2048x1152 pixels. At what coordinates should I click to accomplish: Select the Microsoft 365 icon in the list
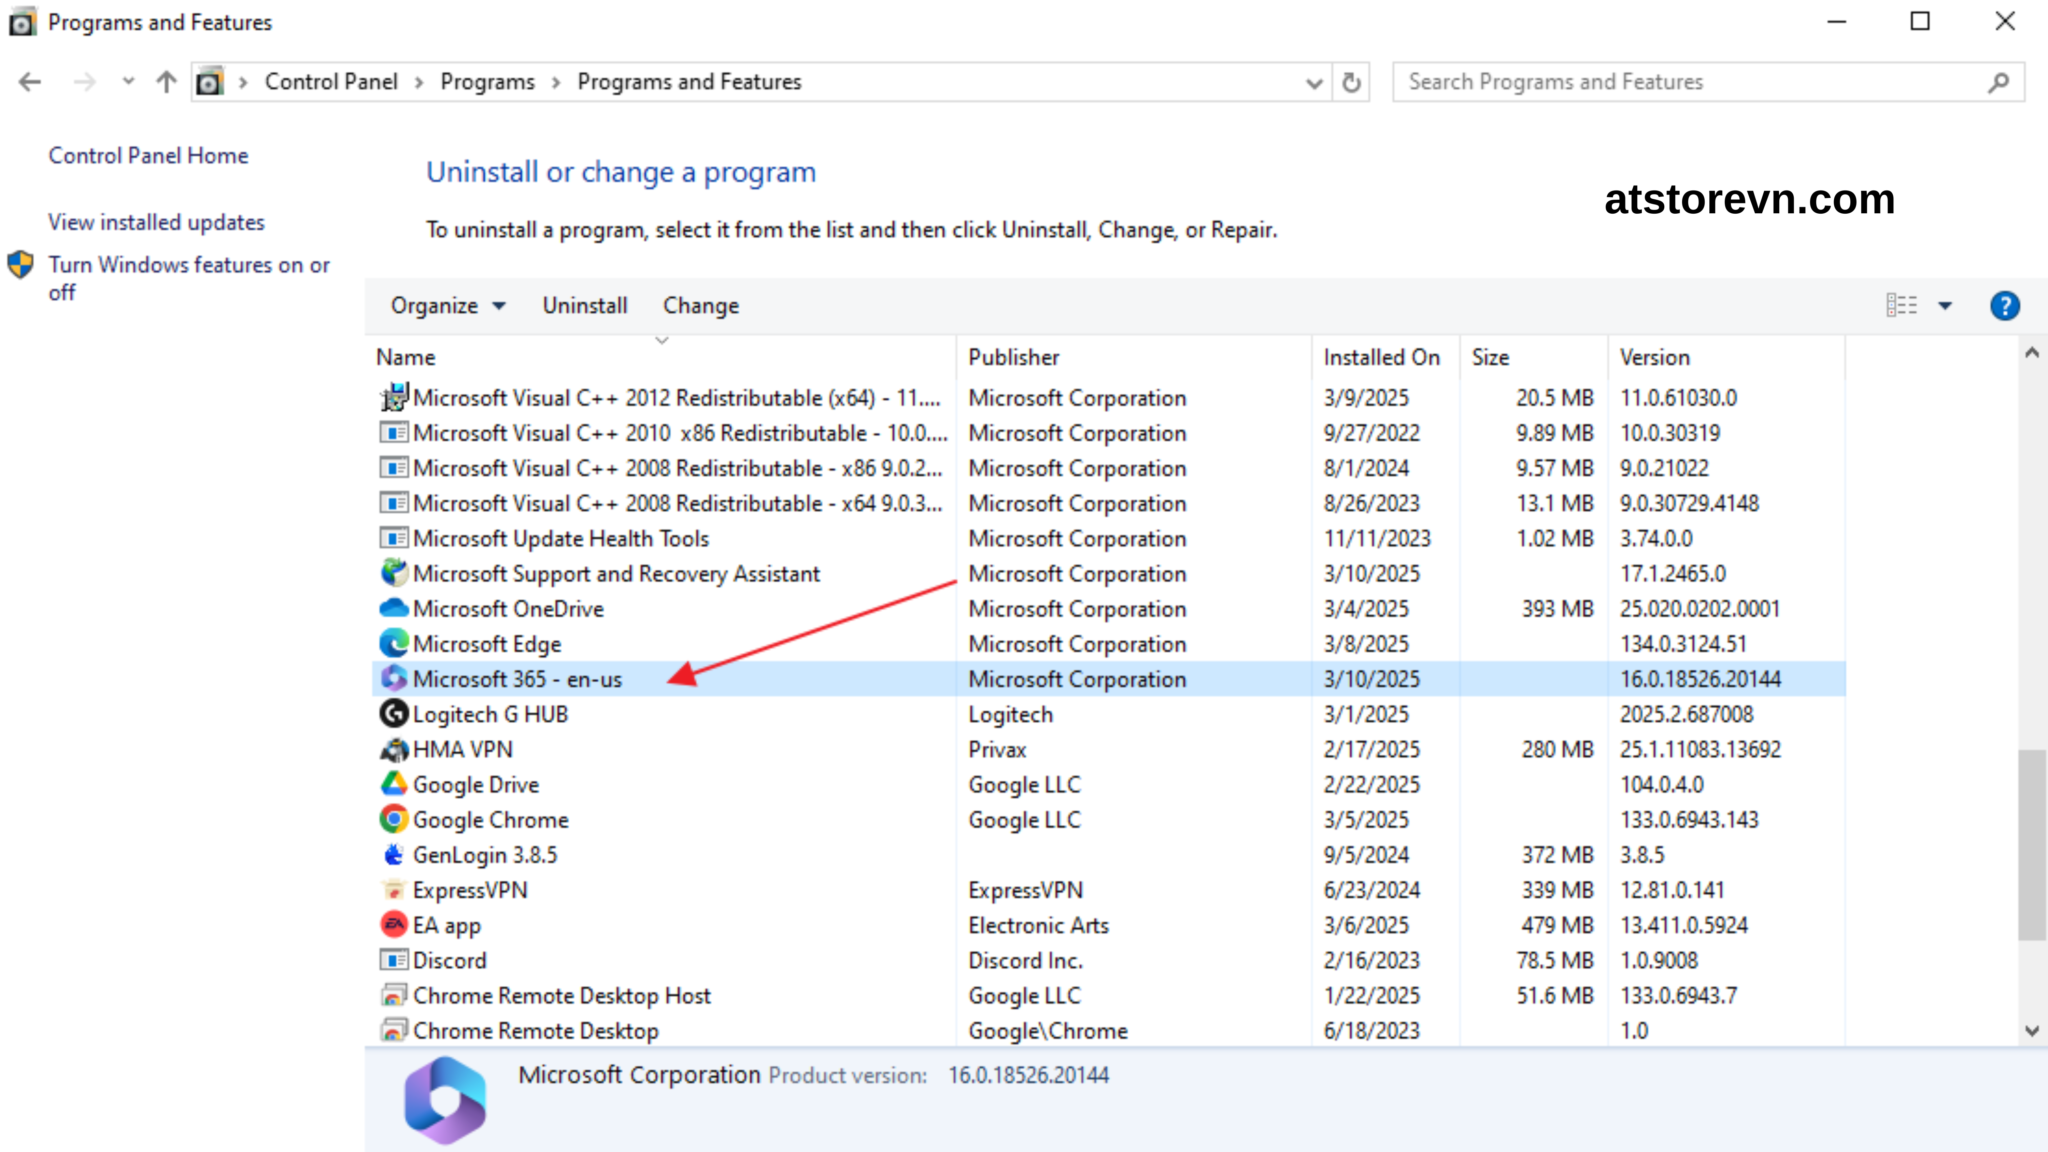[x=396, y=678]
